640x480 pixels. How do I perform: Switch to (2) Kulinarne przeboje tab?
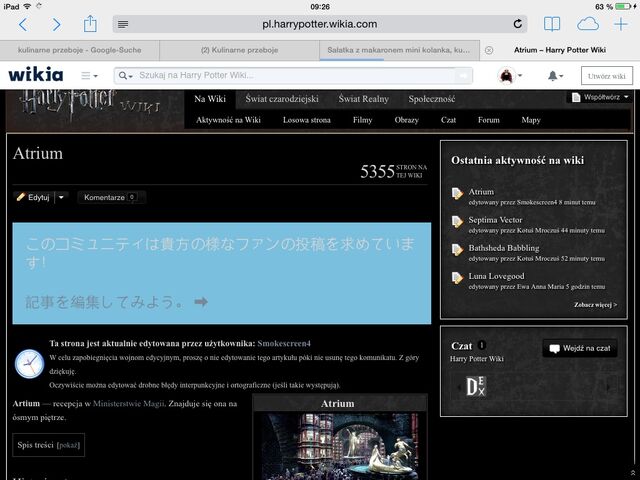(240, 50)
